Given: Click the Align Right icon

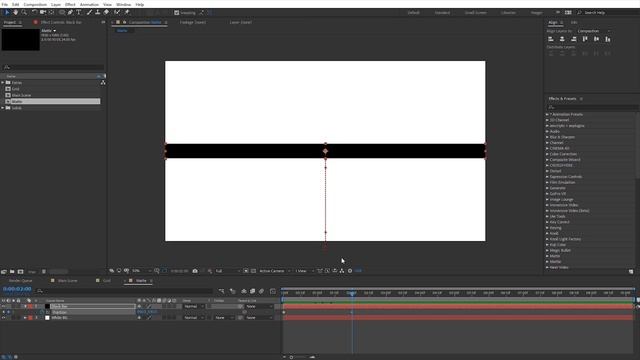Looking at the screenshot, I should coord(573,39).
